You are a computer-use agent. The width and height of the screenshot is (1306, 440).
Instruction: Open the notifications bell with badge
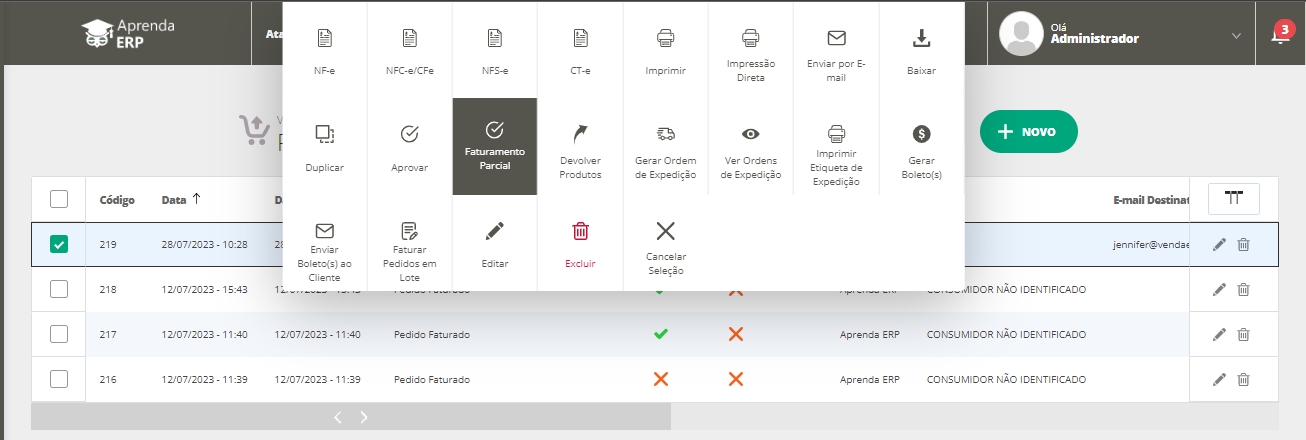(x=1279, y=35)
